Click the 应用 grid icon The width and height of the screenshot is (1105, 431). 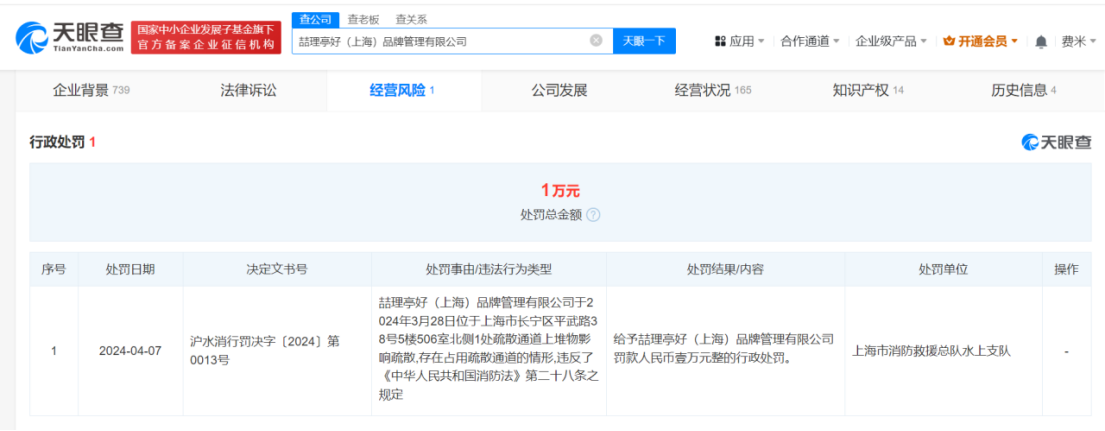pos(720,42)
